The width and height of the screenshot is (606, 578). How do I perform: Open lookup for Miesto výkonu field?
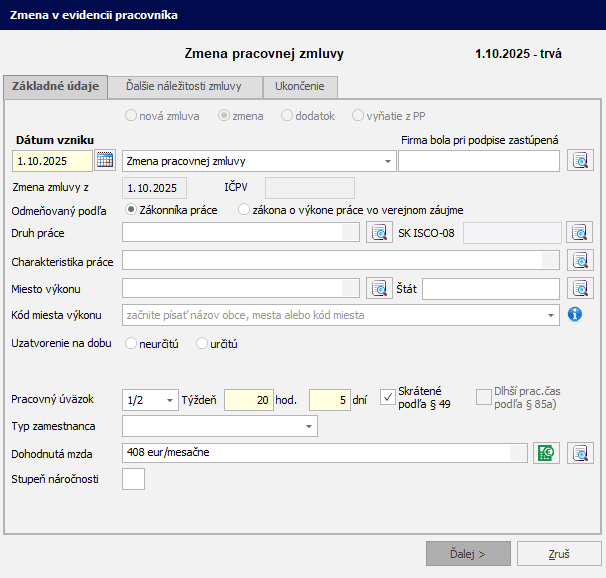[x=379, y=288]
